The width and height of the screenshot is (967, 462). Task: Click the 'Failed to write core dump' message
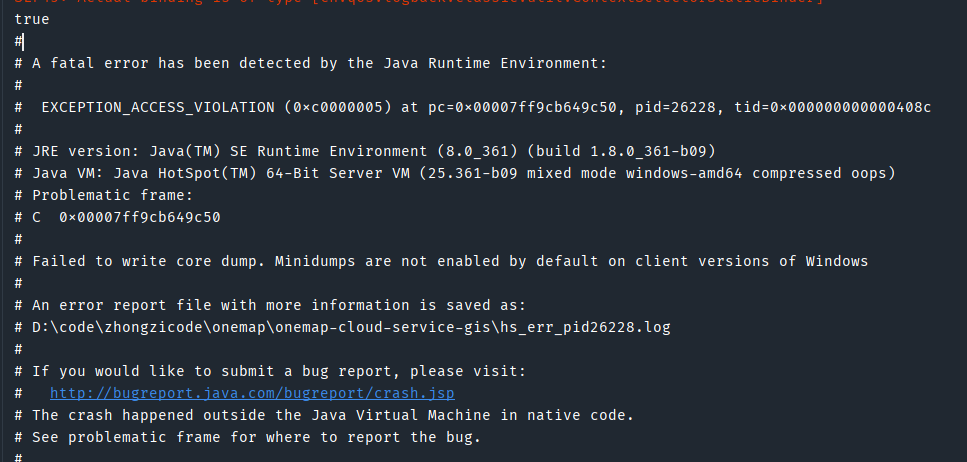pyautogui.click(x=450, y=261)
